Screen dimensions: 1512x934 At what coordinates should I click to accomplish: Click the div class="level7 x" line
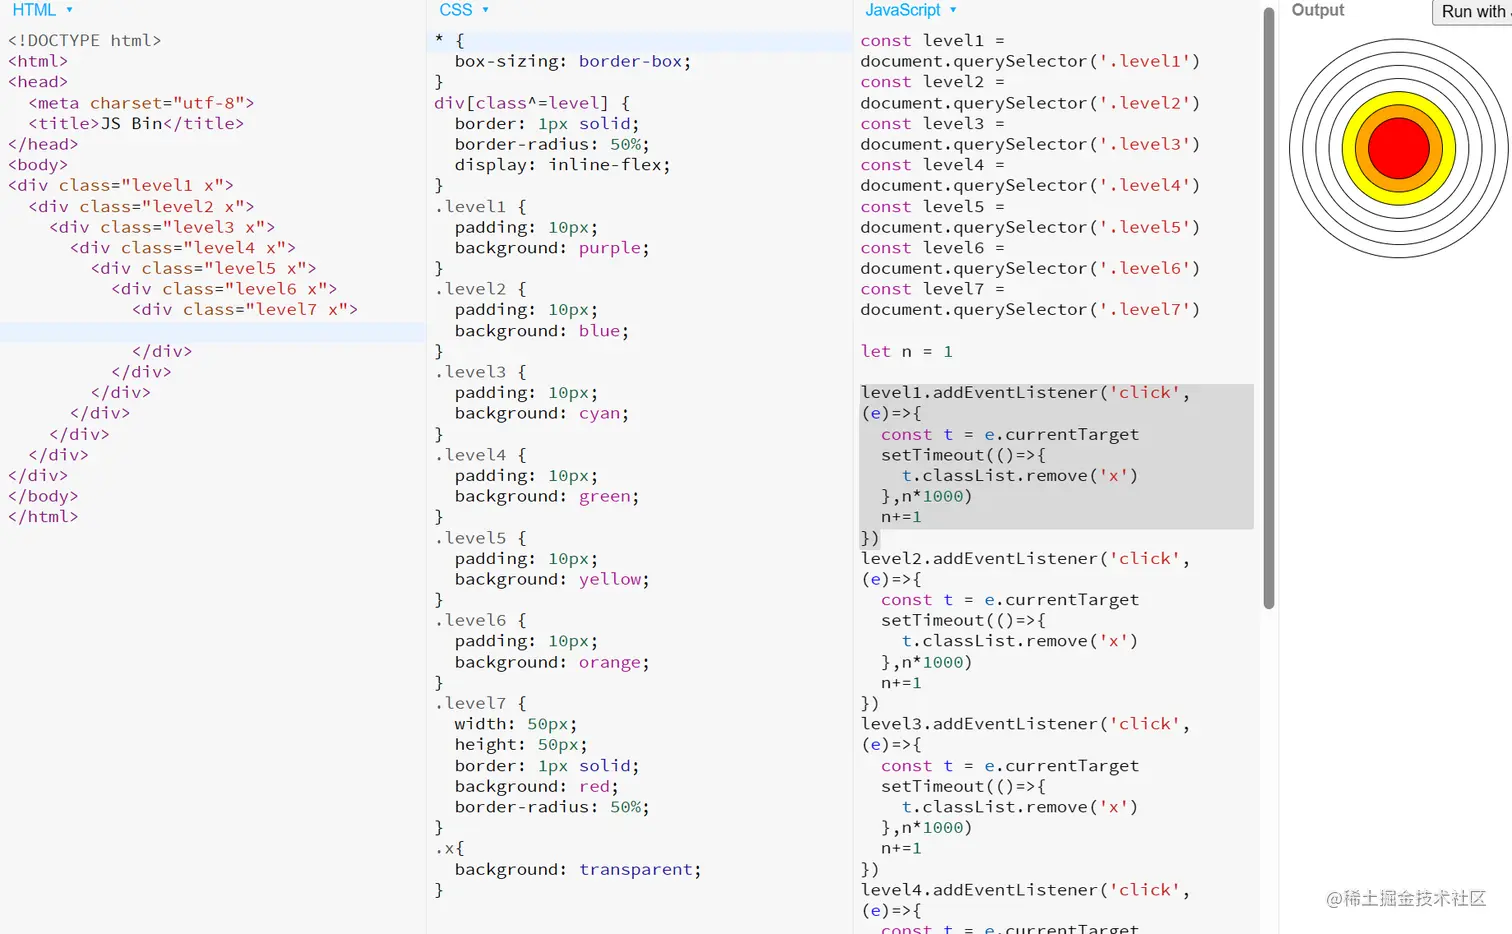coord(245,309)
